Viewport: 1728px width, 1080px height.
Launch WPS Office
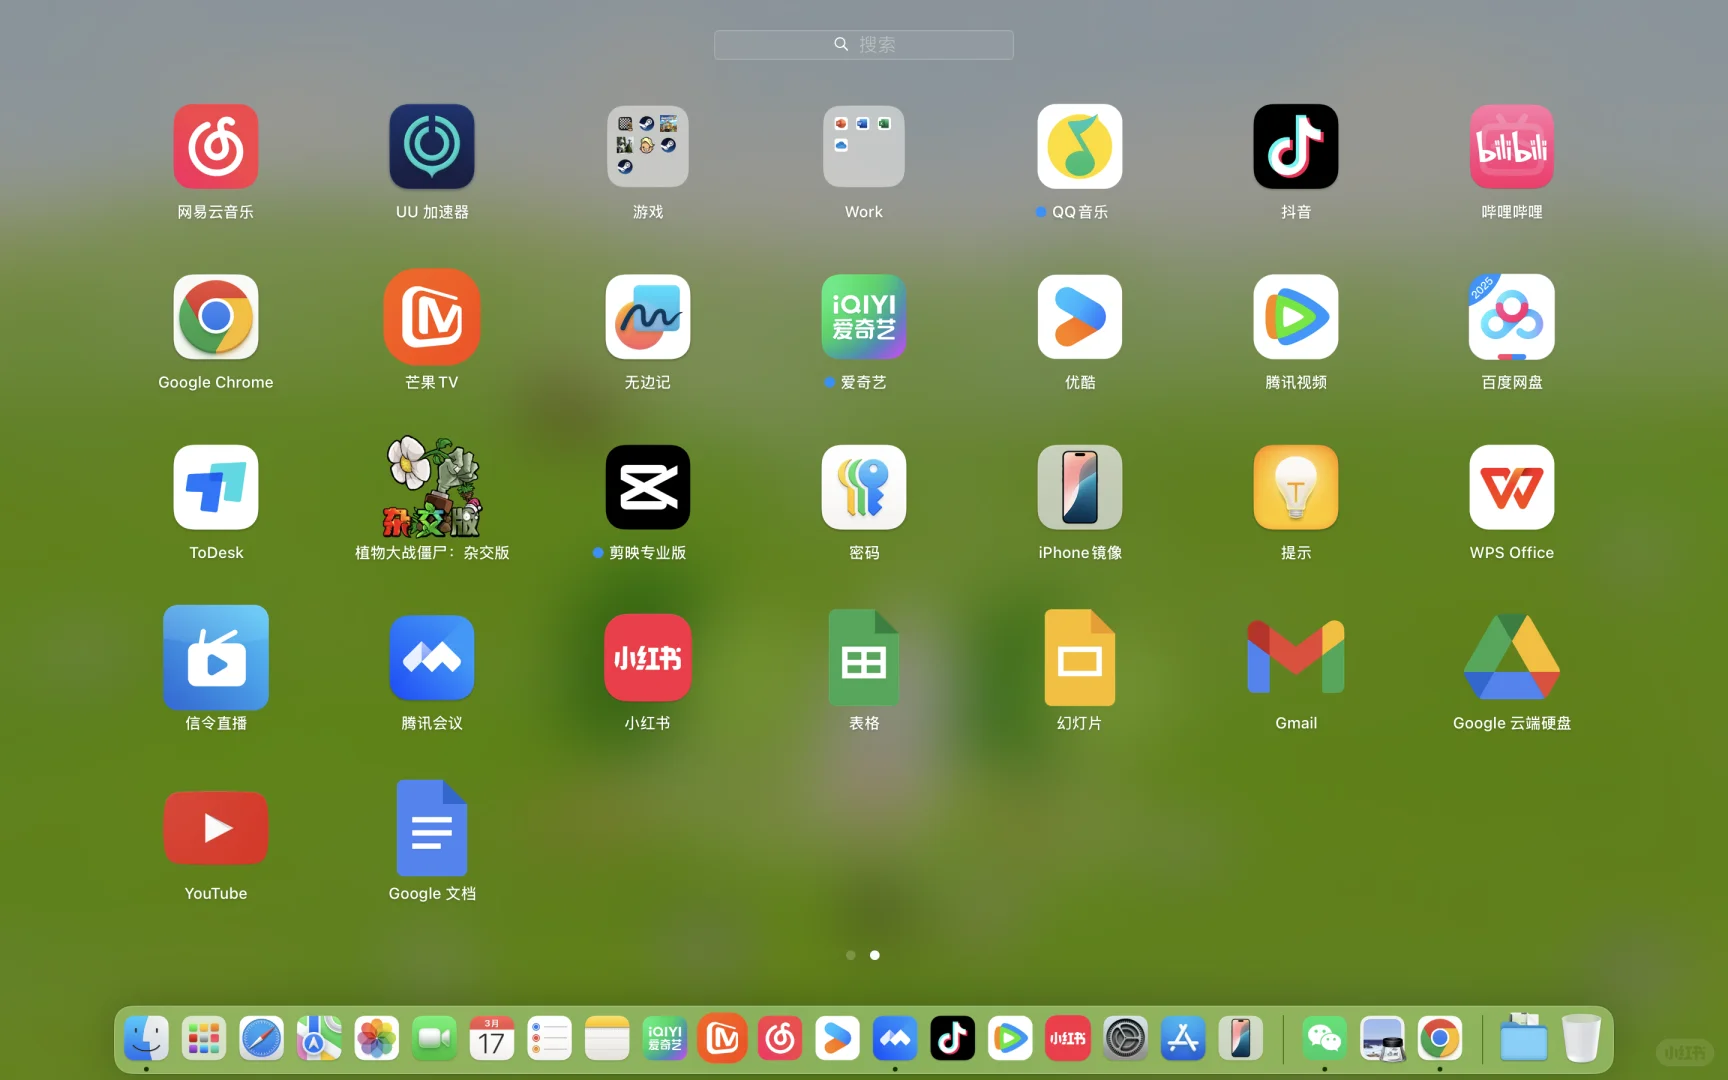tap(1512, 487)
